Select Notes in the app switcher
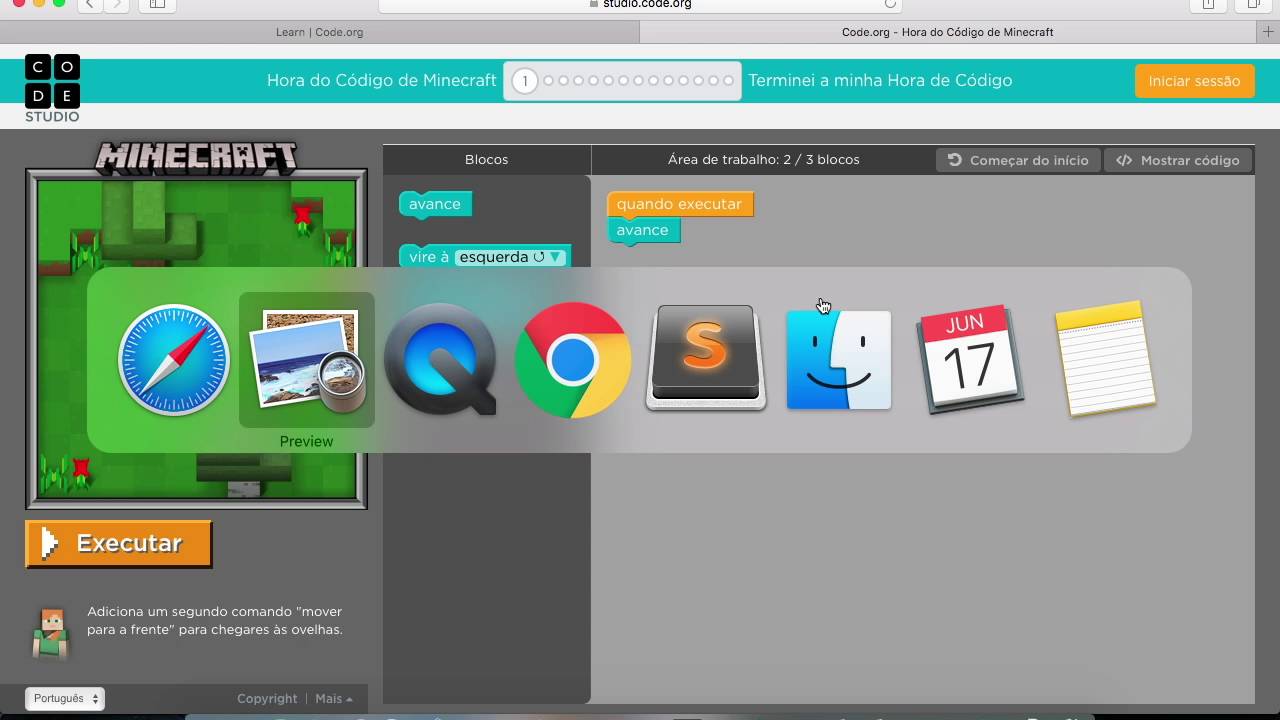 (x=1105, y=358)
